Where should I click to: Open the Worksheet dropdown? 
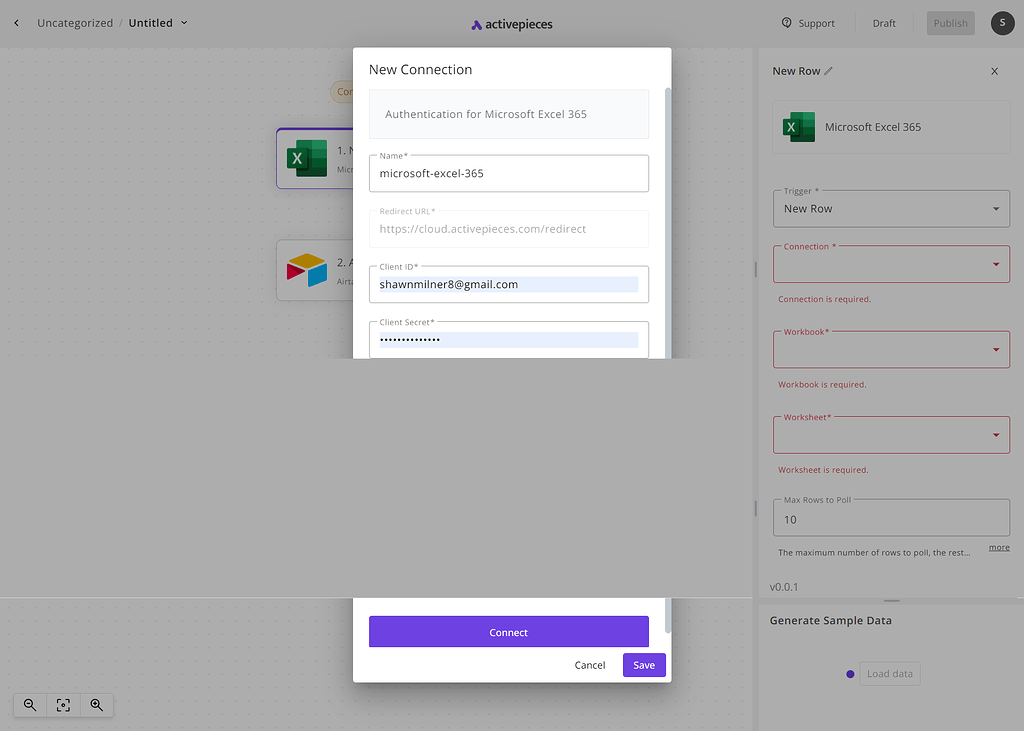pos(891,435)
